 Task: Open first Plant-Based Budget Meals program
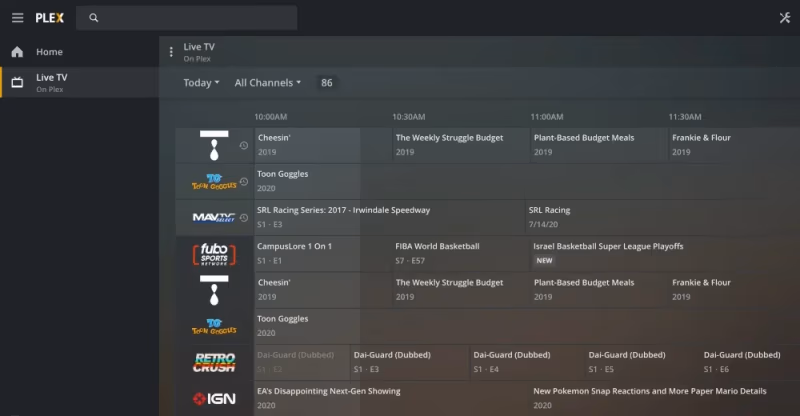tap(599, 145)
